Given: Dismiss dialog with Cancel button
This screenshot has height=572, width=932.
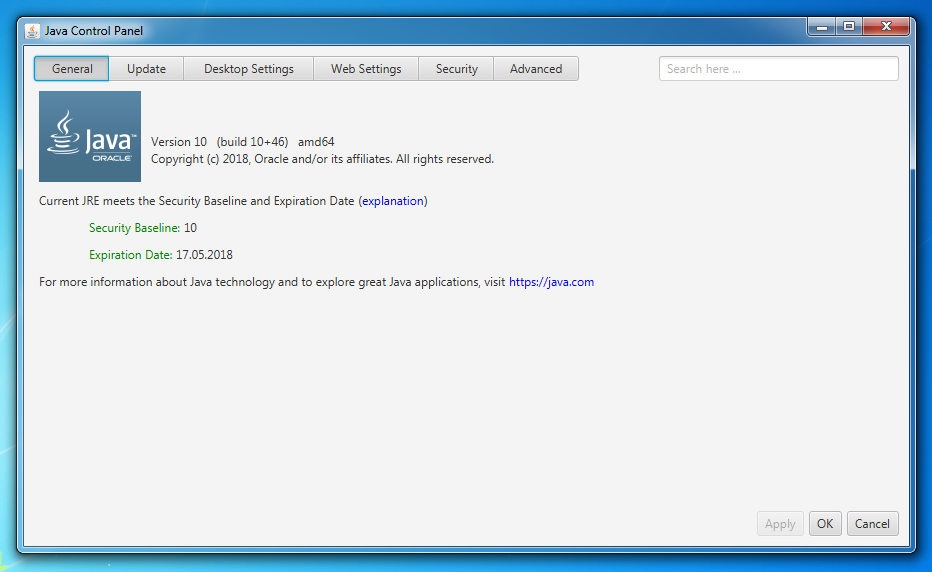Looking at the screenshot, I should pyautogui.click(x=872, y=523).
